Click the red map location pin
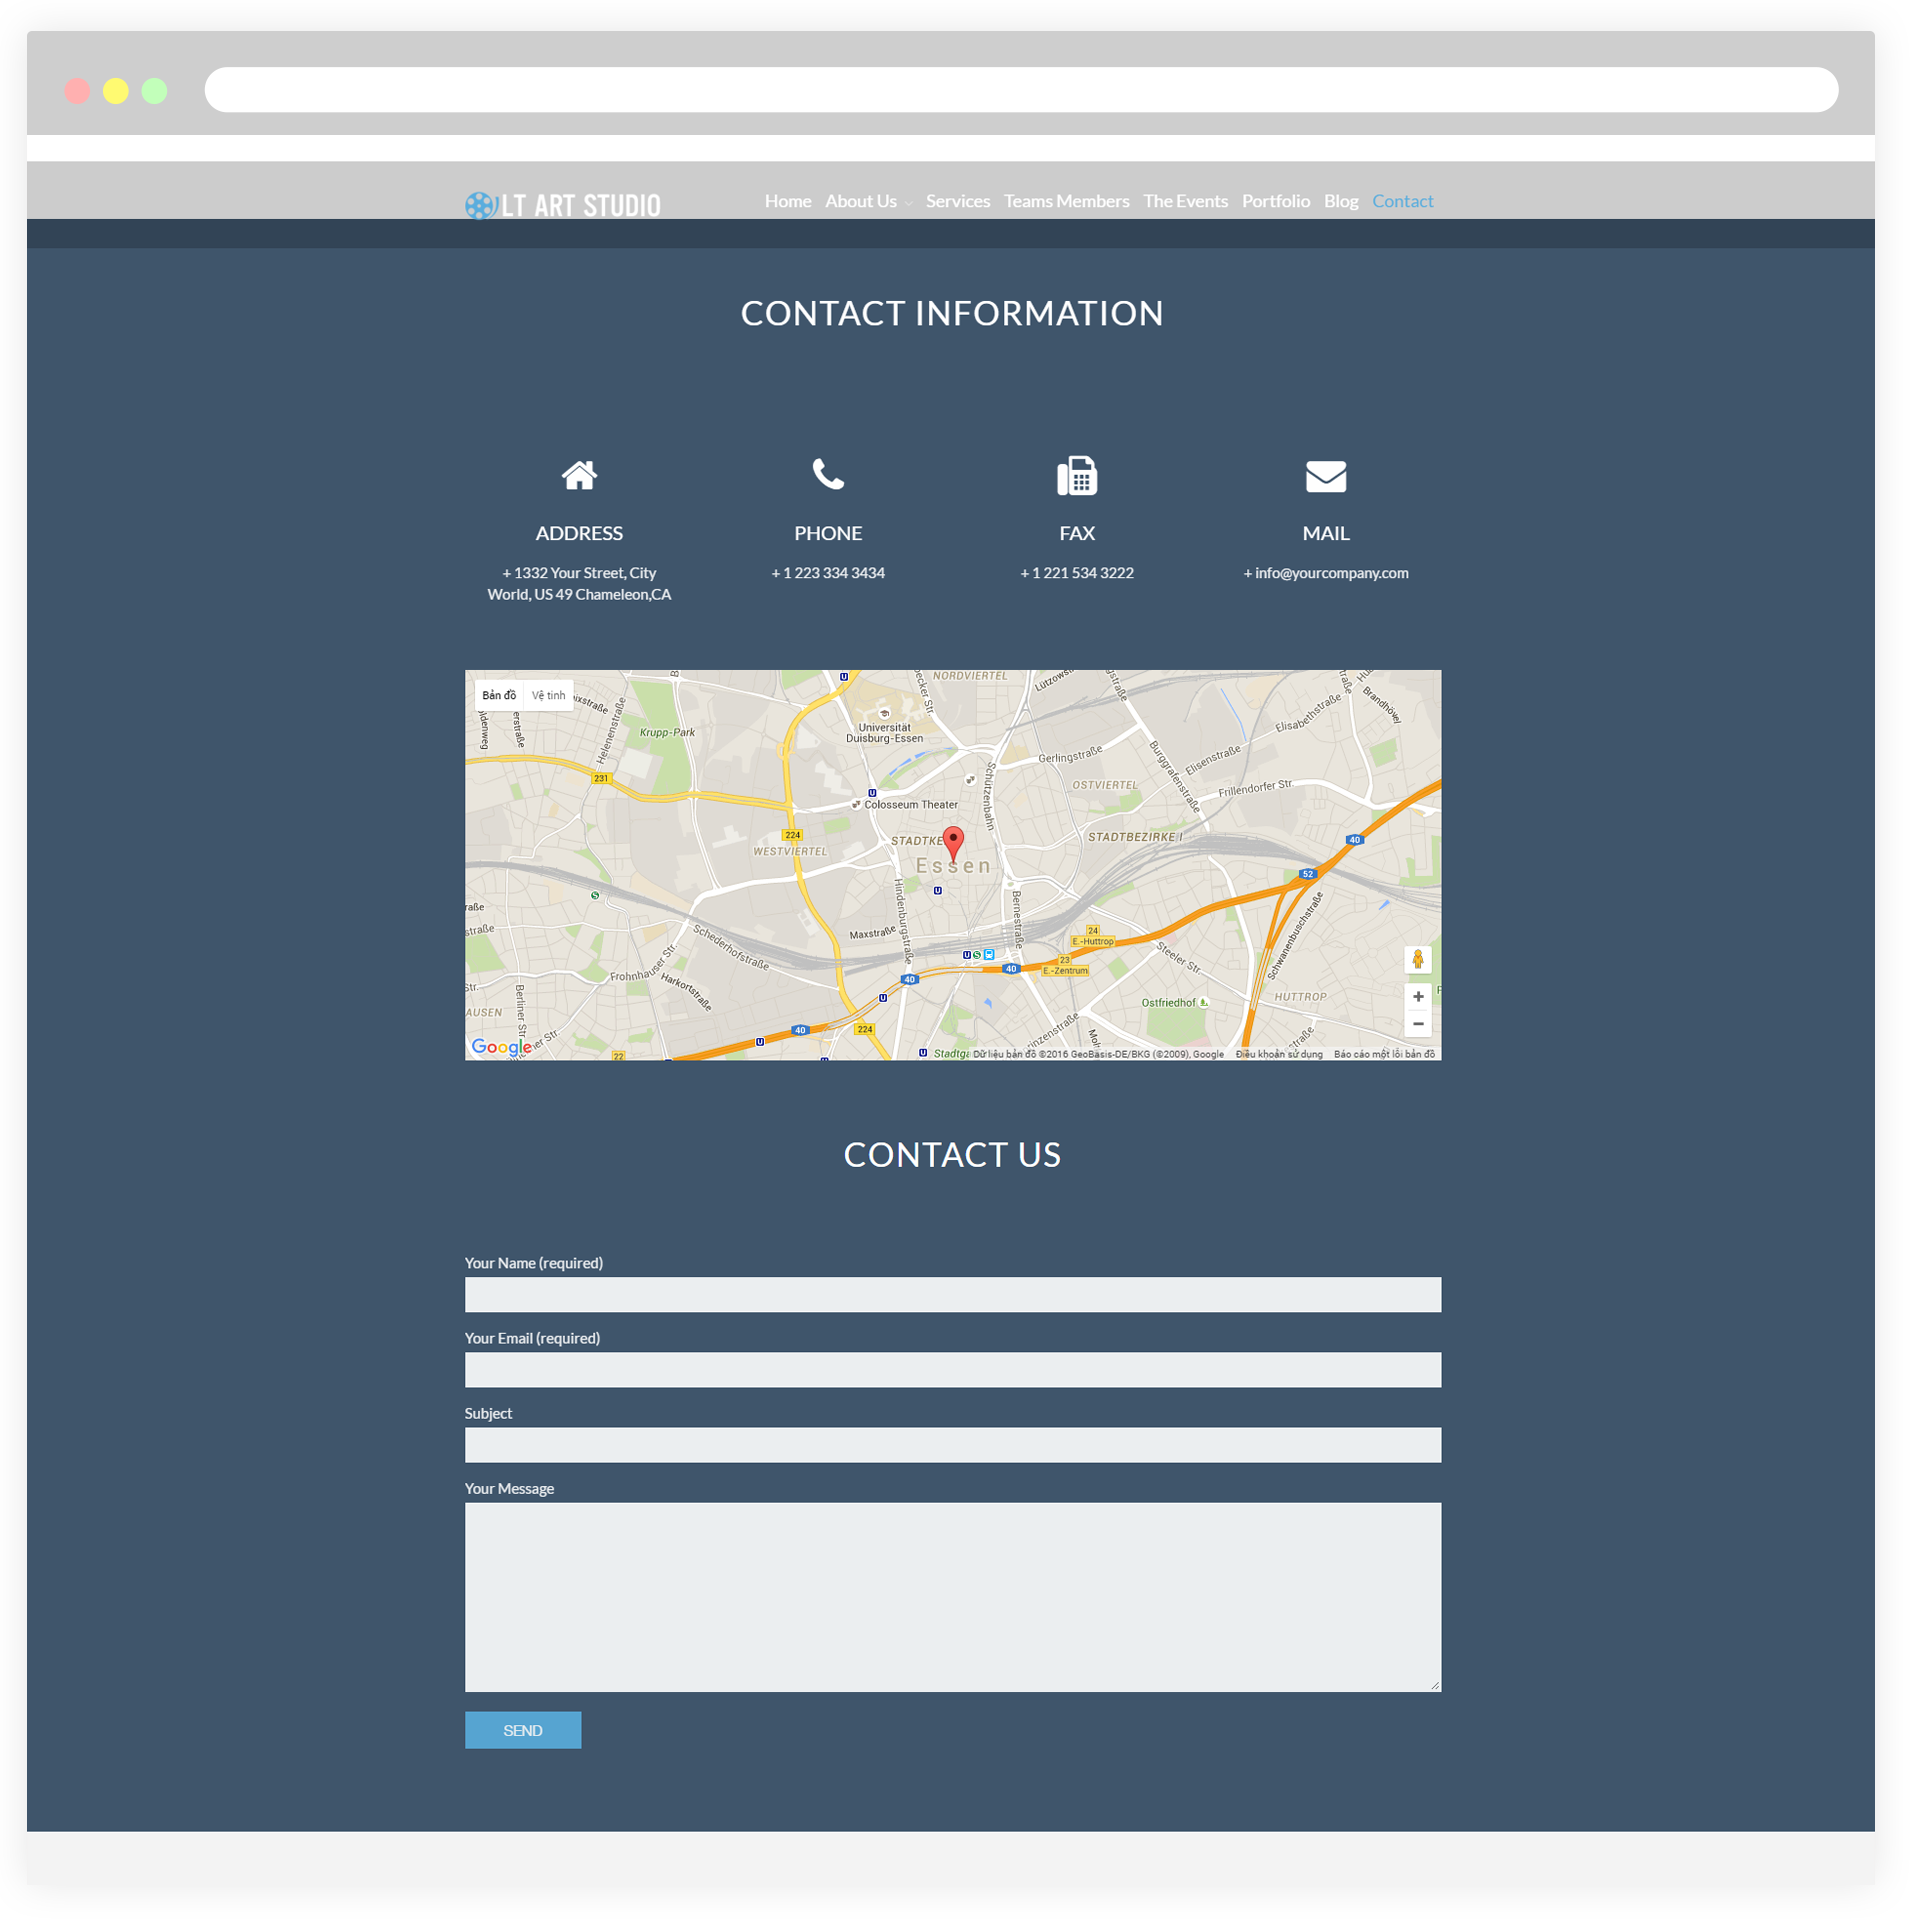1911x1921 pixels. (x=954, y=845)
